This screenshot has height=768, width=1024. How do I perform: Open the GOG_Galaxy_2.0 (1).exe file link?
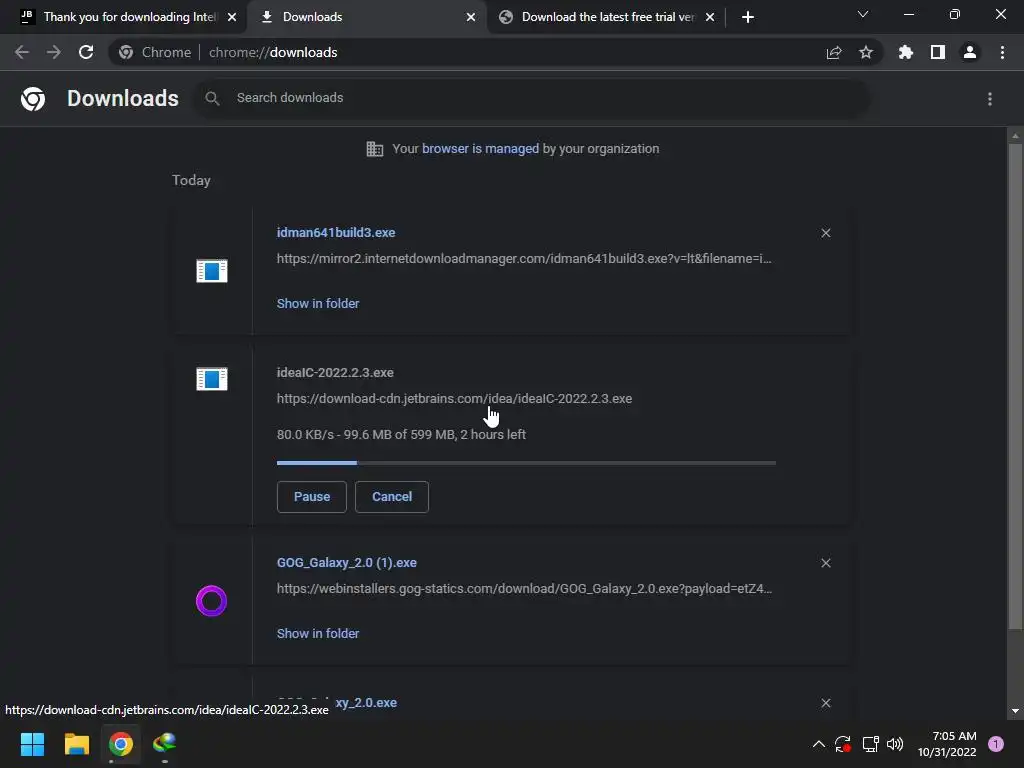[347, 562]
